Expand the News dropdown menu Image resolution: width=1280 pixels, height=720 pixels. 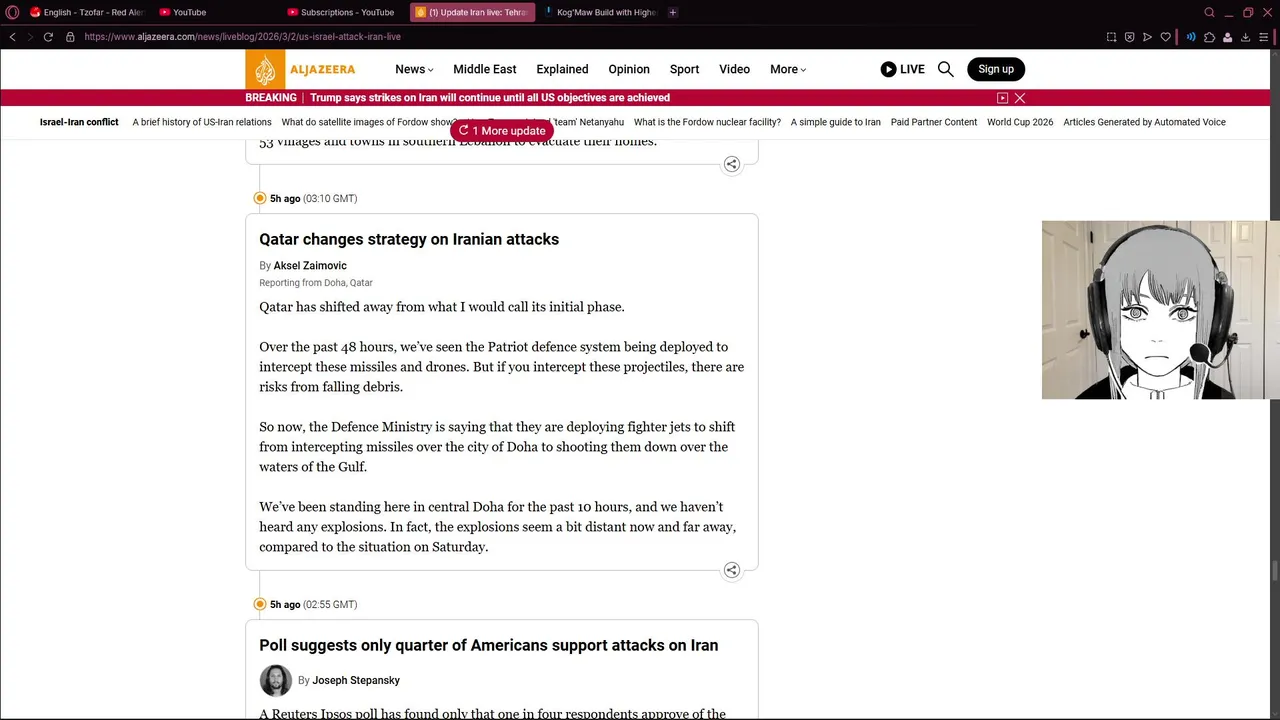point(414,69)
